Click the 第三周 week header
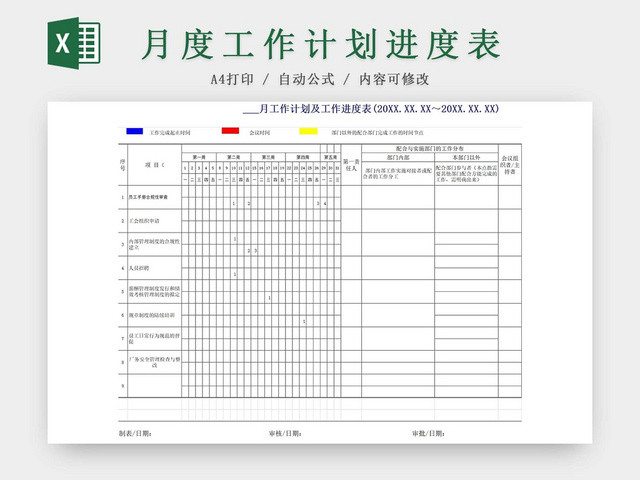 pyautogui.click(x=268, y=157)
